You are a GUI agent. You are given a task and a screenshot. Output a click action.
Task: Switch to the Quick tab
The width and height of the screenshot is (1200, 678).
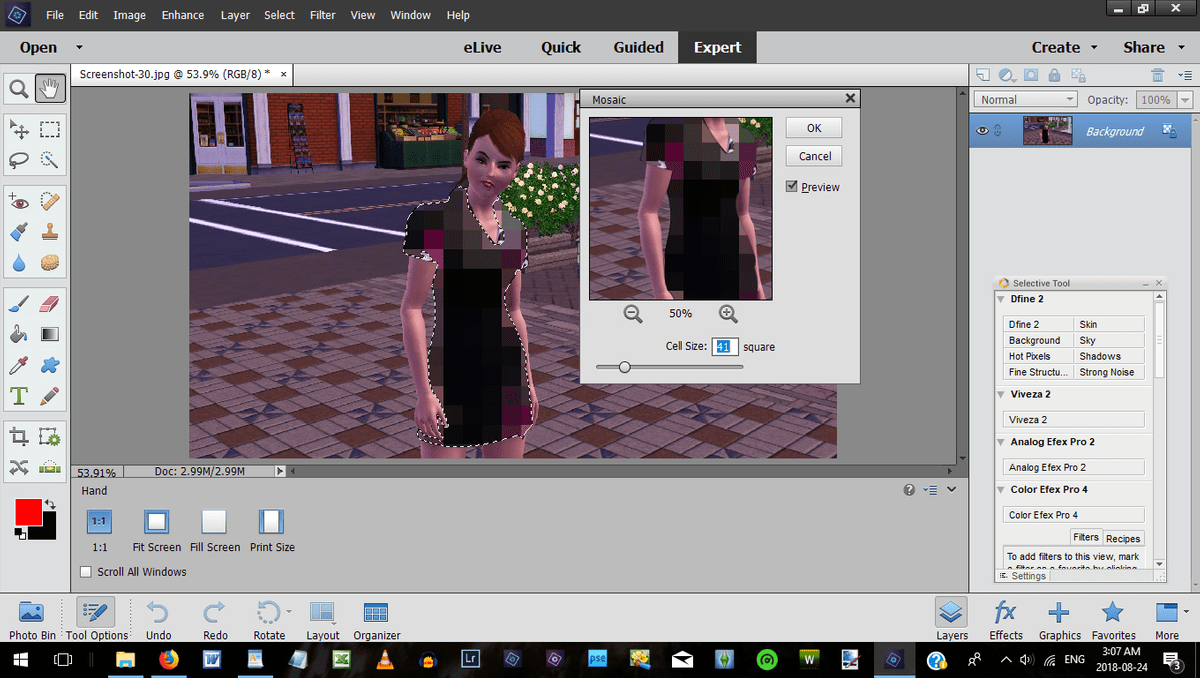point(561,46)
